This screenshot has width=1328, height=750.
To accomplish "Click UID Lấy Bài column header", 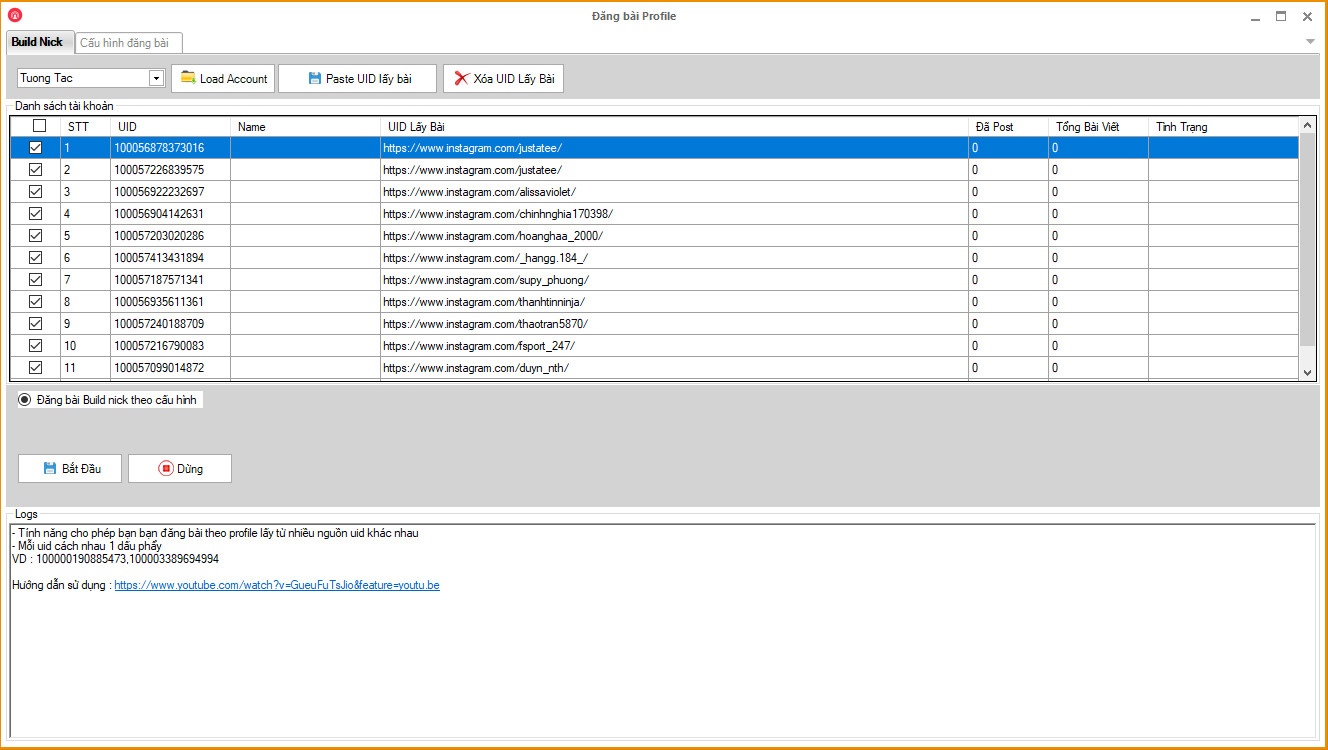I will click(x=674, y=127).
